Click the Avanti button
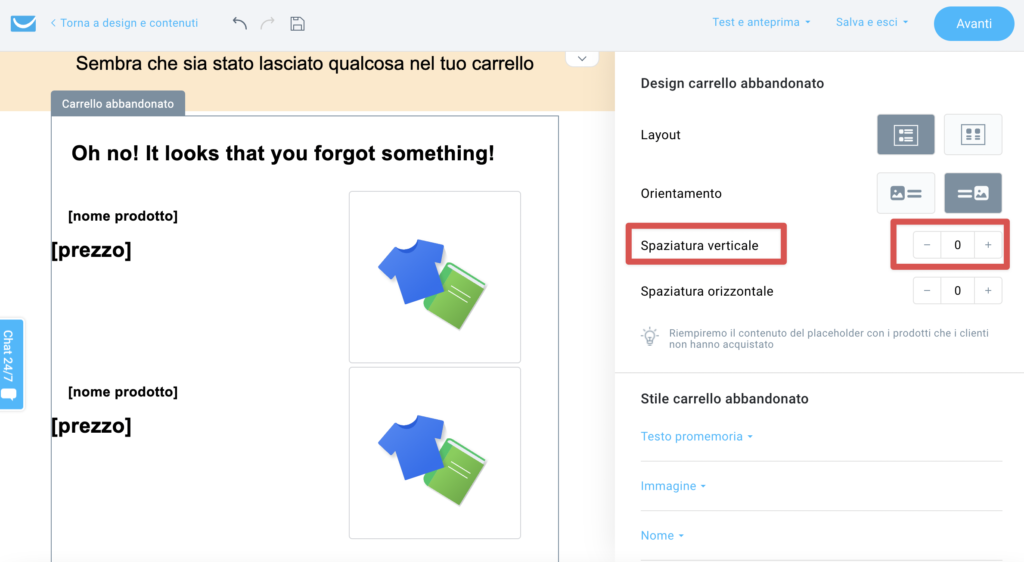 (974, 23)
